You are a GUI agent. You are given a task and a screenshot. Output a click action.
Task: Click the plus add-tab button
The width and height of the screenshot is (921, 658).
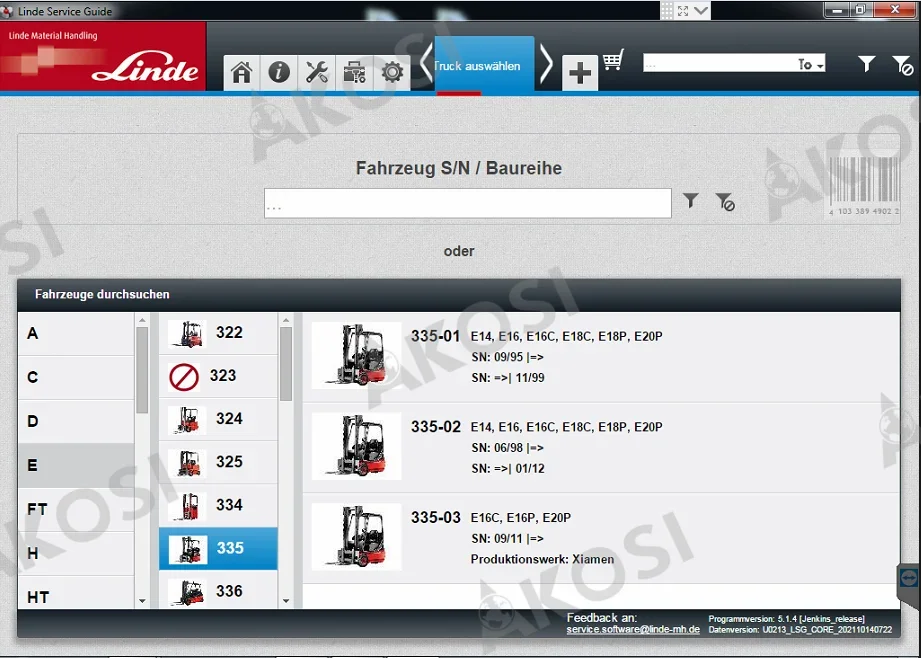[580, 73]
